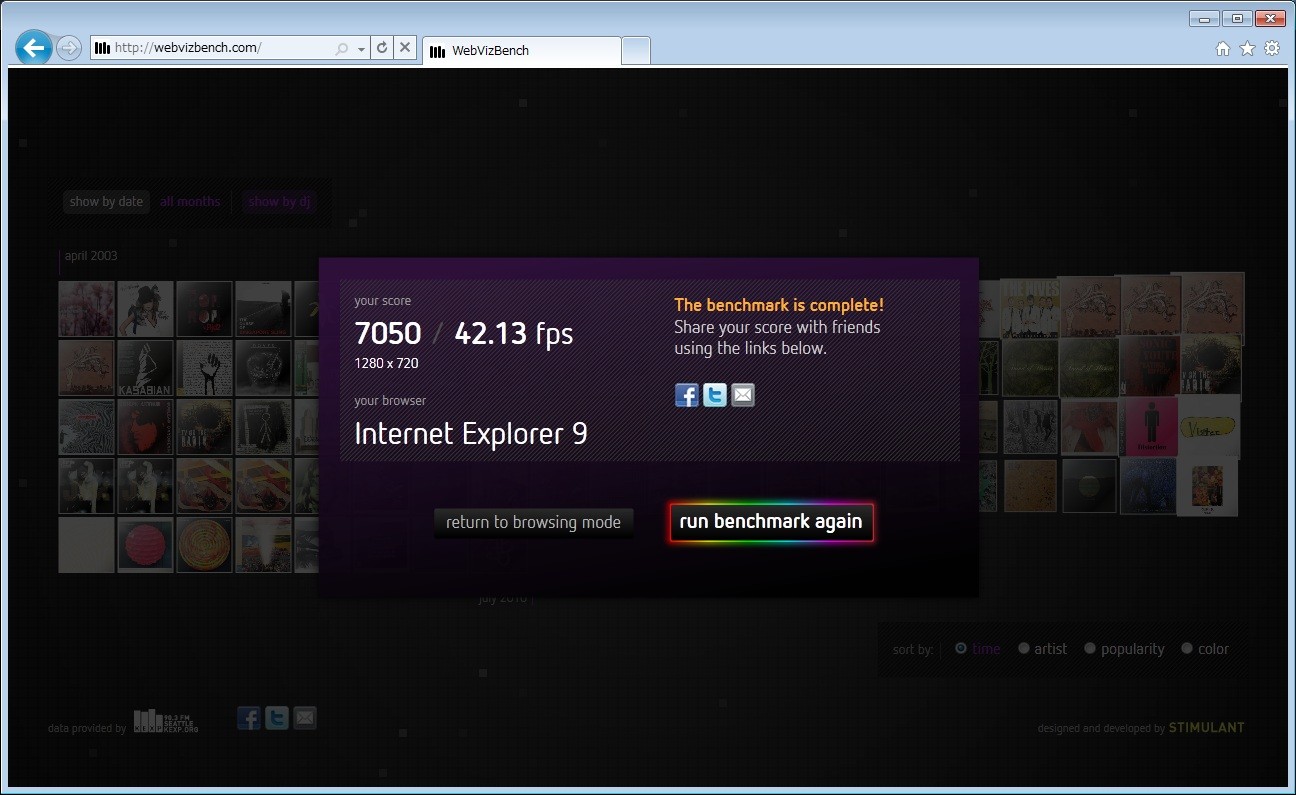Viewport: 1296px width, 795px height.
Task: Open the KASABIAN album cover
Action: coord(145,368)
